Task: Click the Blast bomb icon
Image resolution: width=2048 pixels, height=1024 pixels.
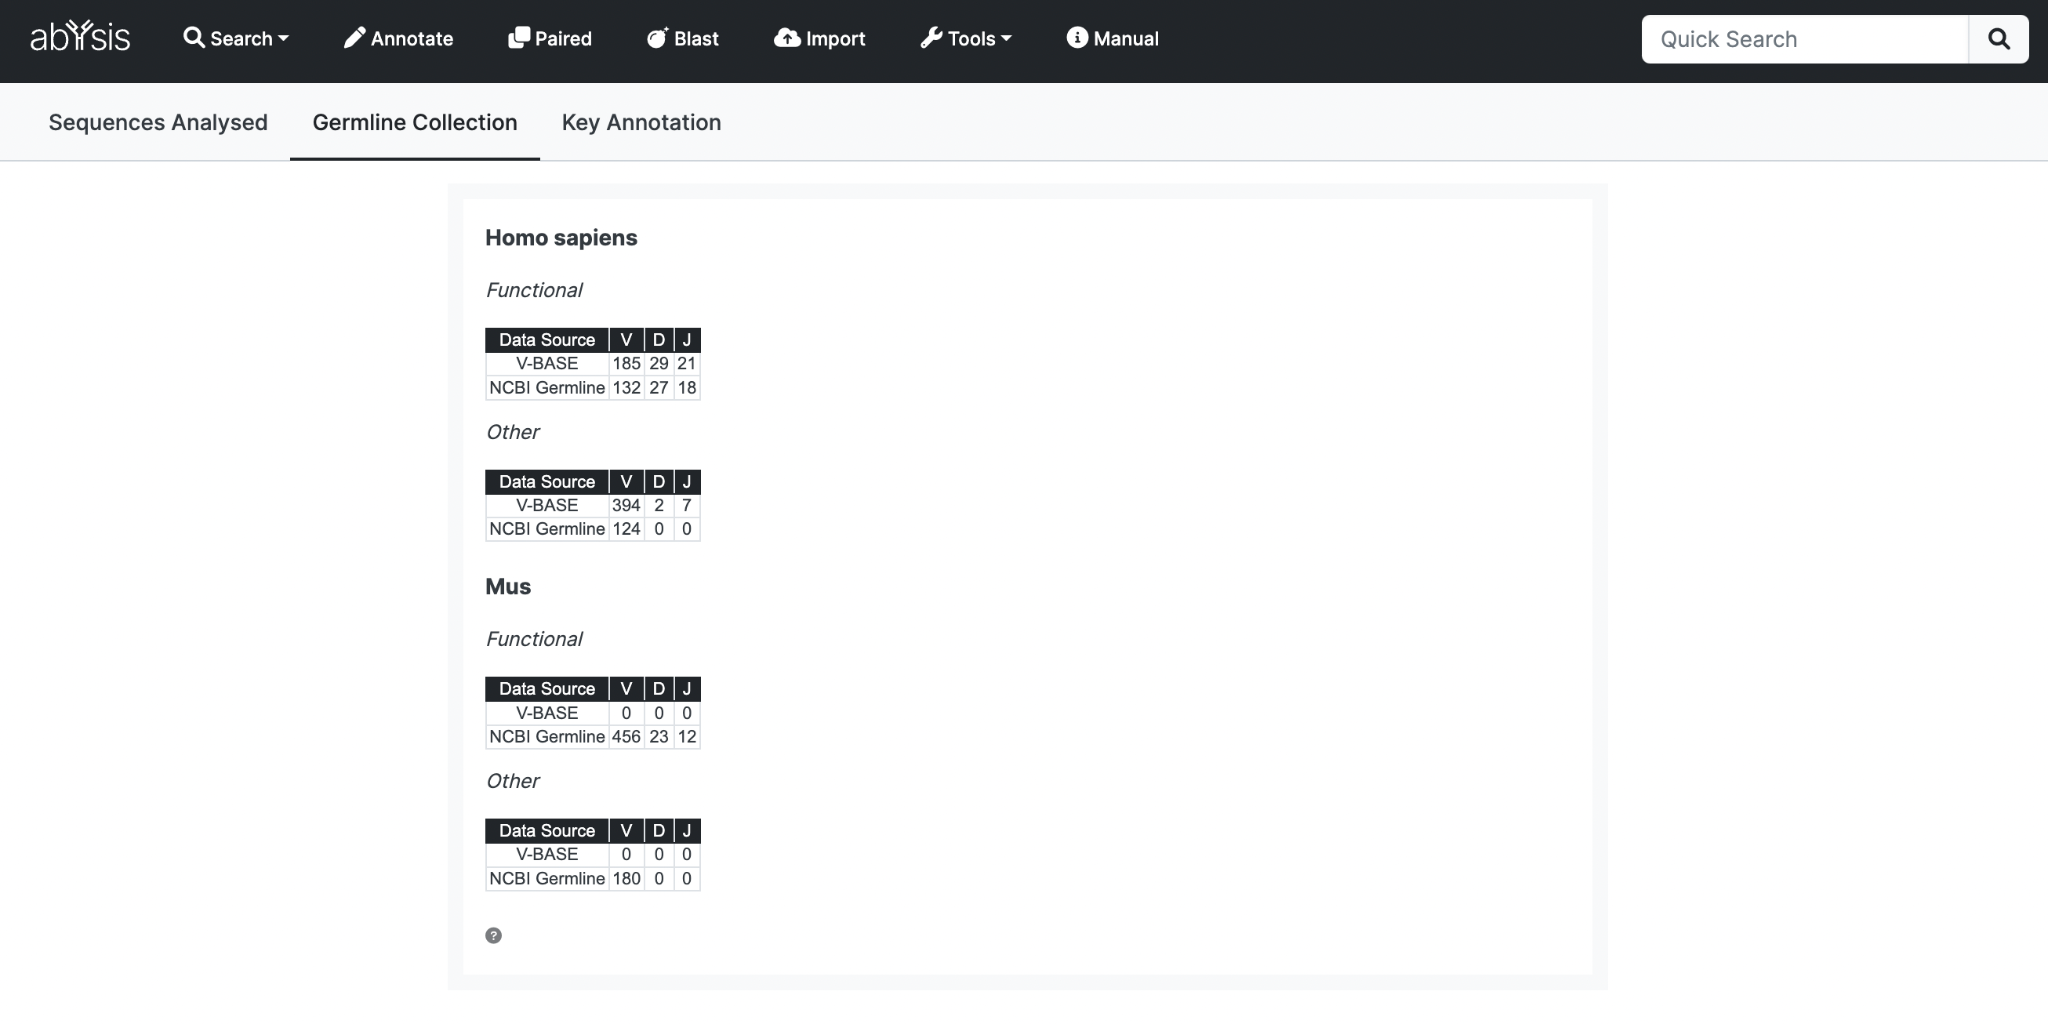Action: coord(657,38)
